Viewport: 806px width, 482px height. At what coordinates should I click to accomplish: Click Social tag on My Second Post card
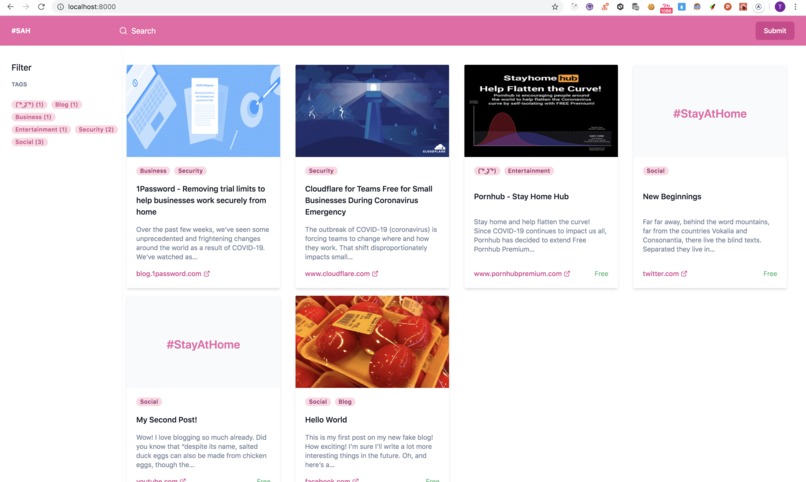click(149, 402)
